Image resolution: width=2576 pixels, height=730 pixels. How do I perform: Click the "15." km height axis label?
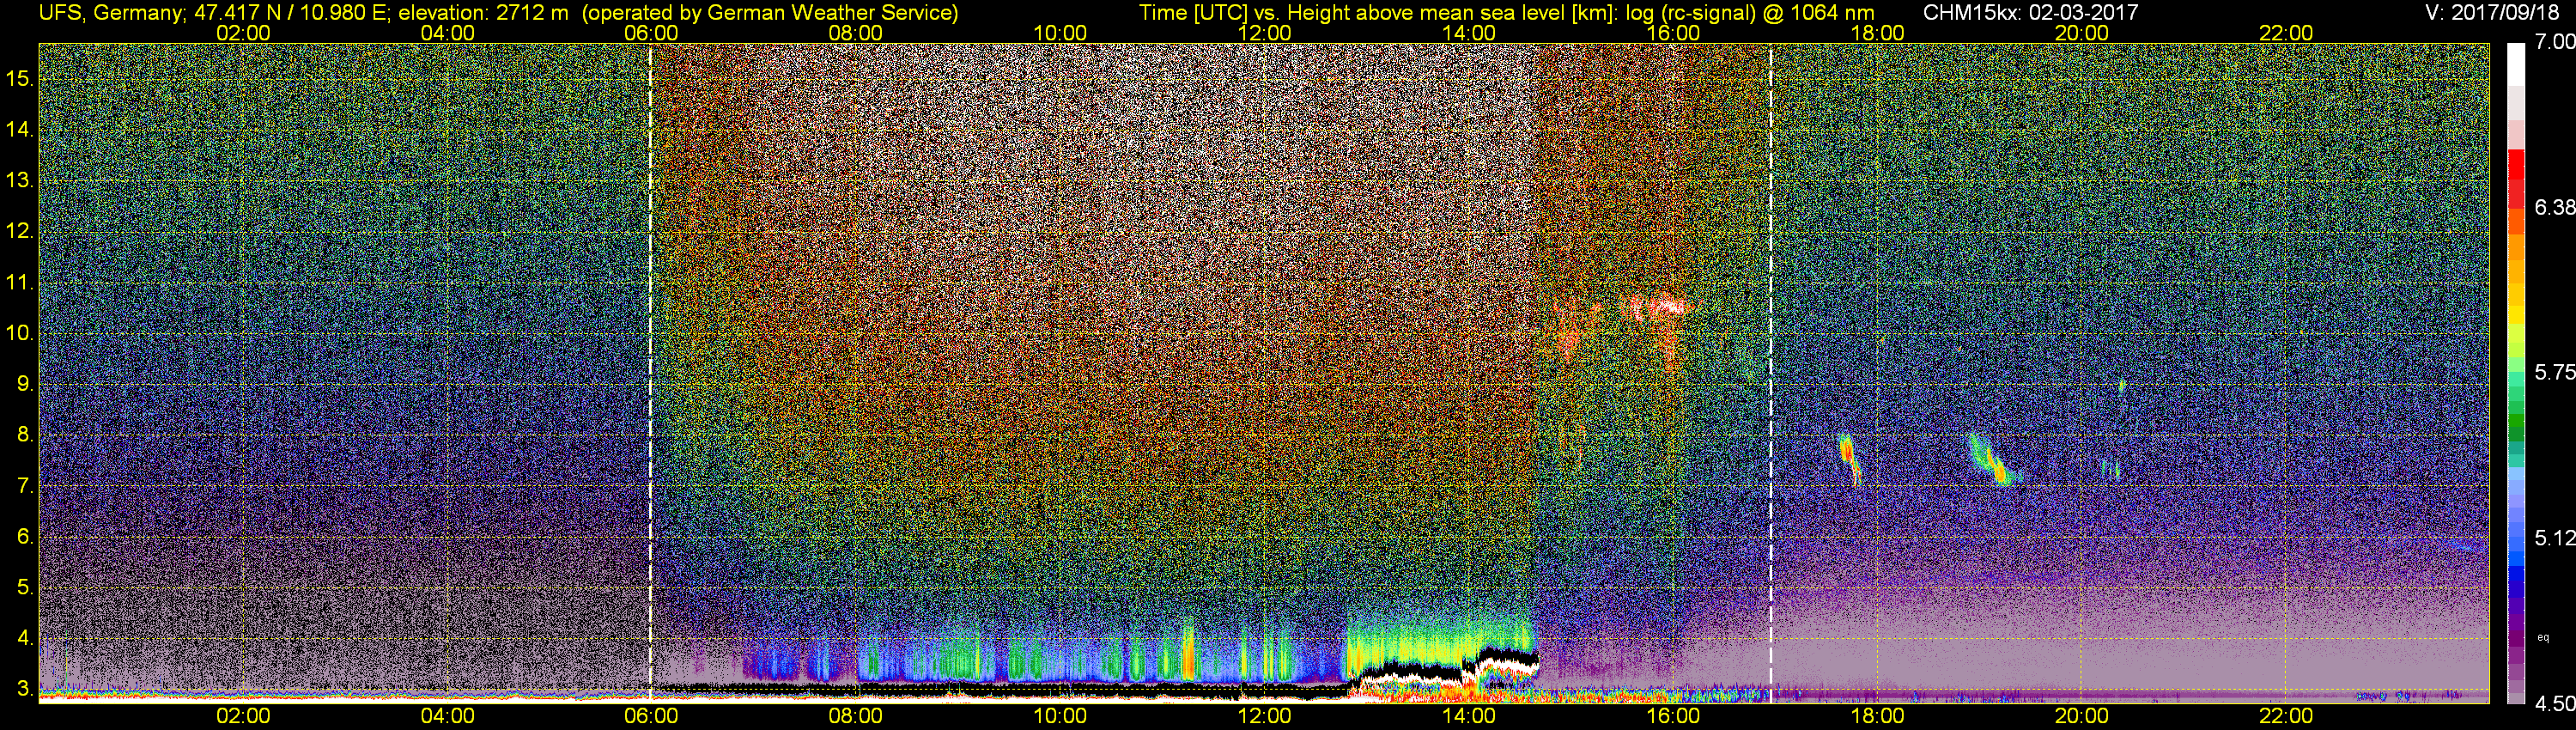pyautogui.click(x=20, y=78)
